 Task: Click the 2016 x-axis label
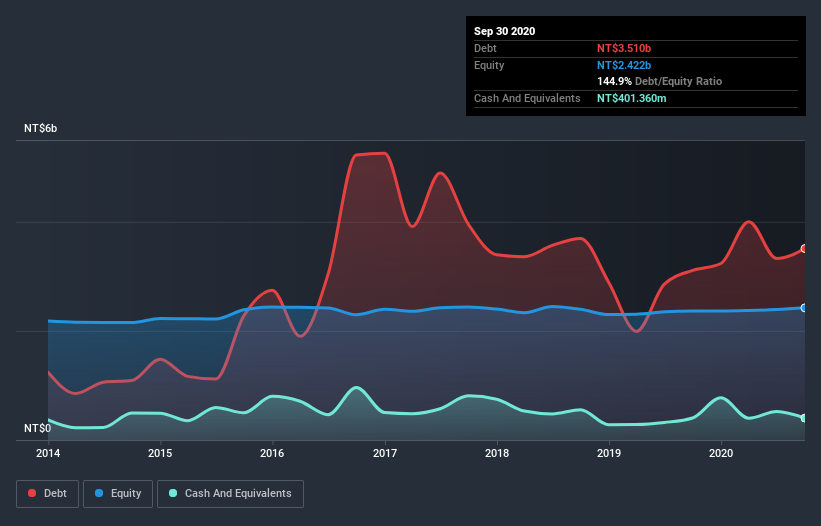tap(272, 453)
